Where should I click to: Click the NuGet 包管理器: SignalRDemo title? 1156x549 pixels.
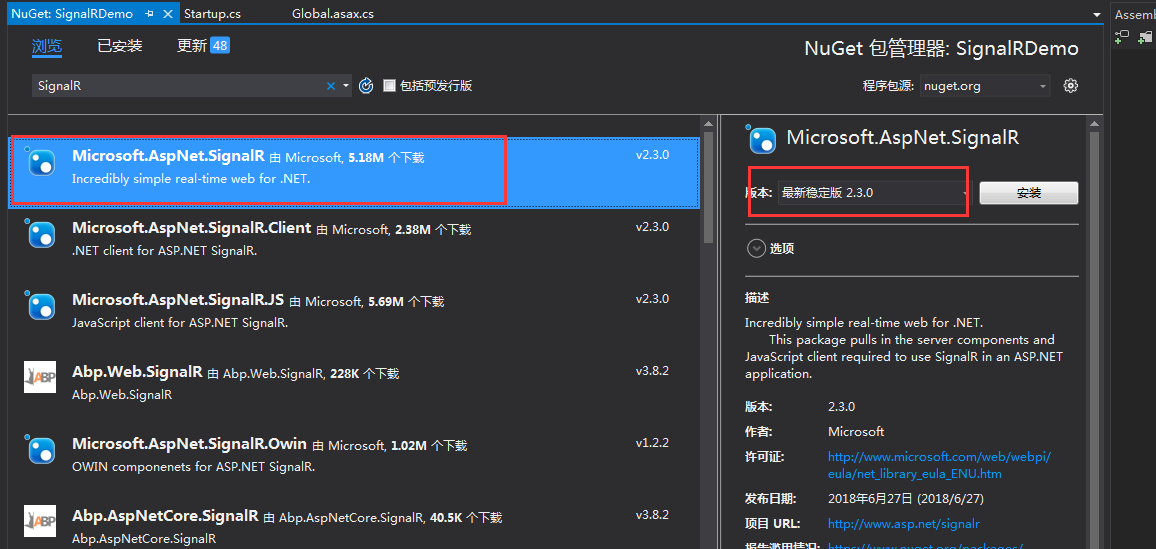[941, 49]
